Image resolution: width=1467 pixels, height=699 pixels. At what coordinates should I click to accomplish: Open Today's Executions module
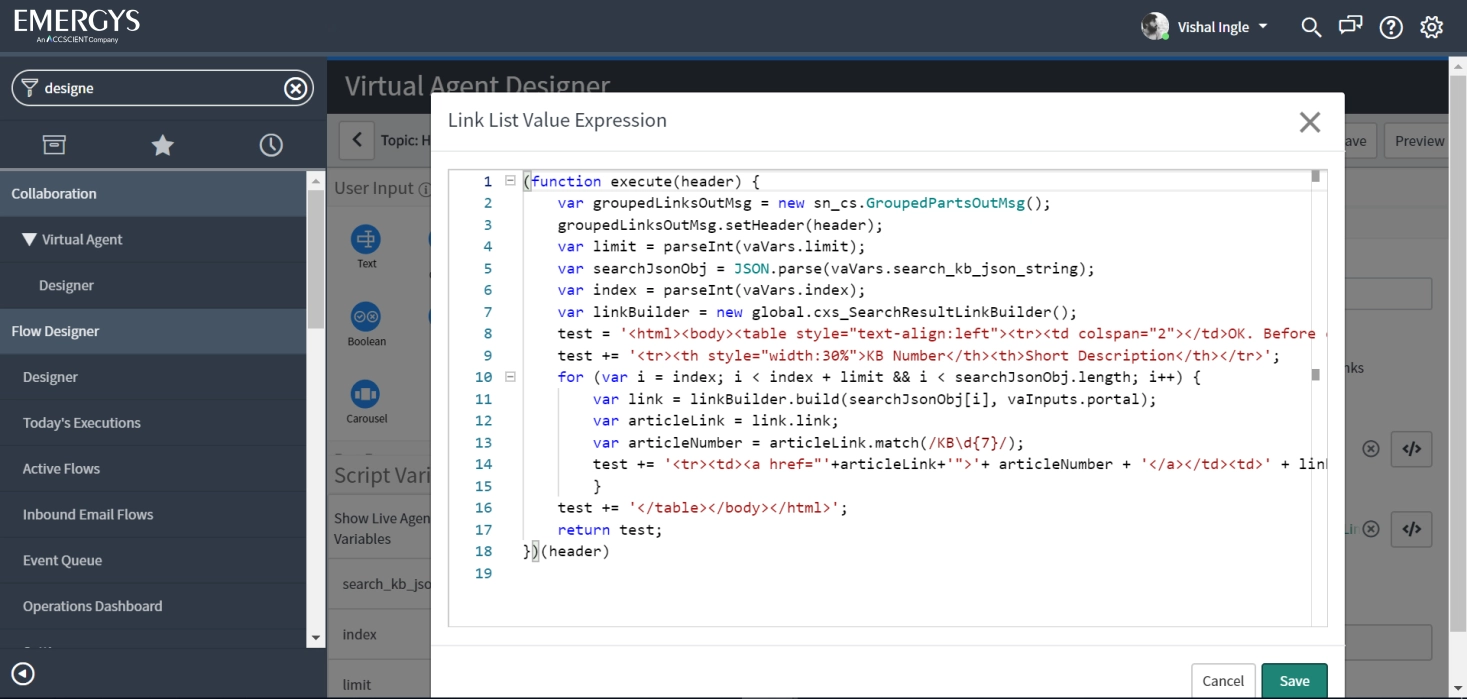pos(81,423)
